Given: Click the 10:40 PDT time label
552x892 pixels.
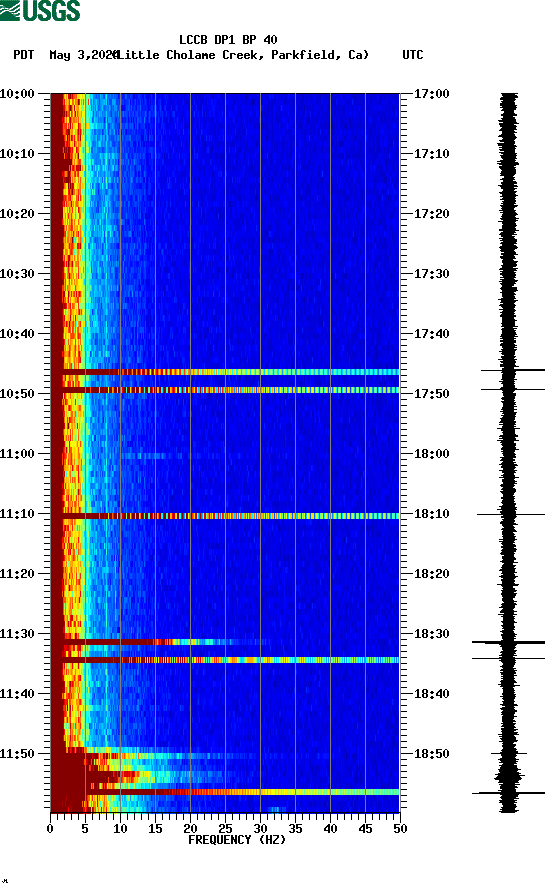Looking at the screenshot, I should coord(17,334).
